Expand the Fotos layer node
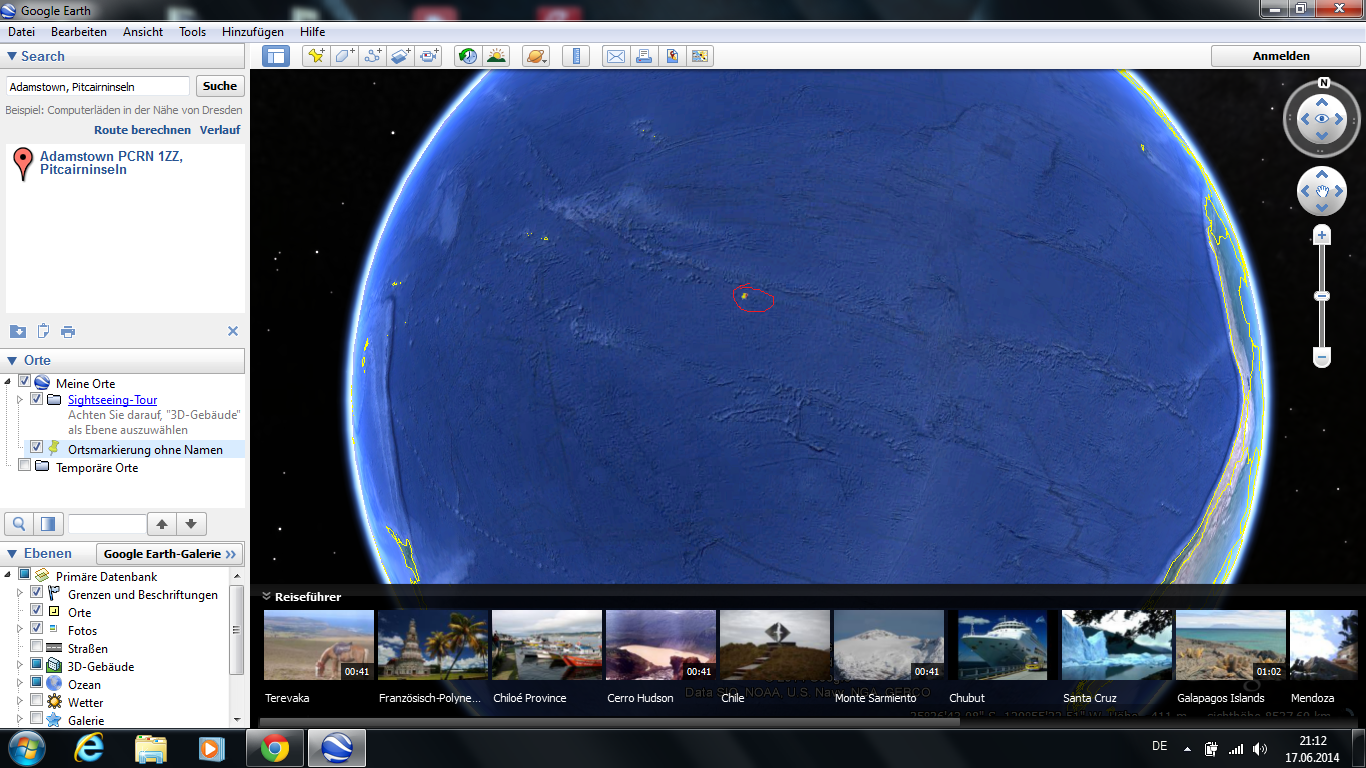This screenshot has height=768, width=1366. click(20, 629)
